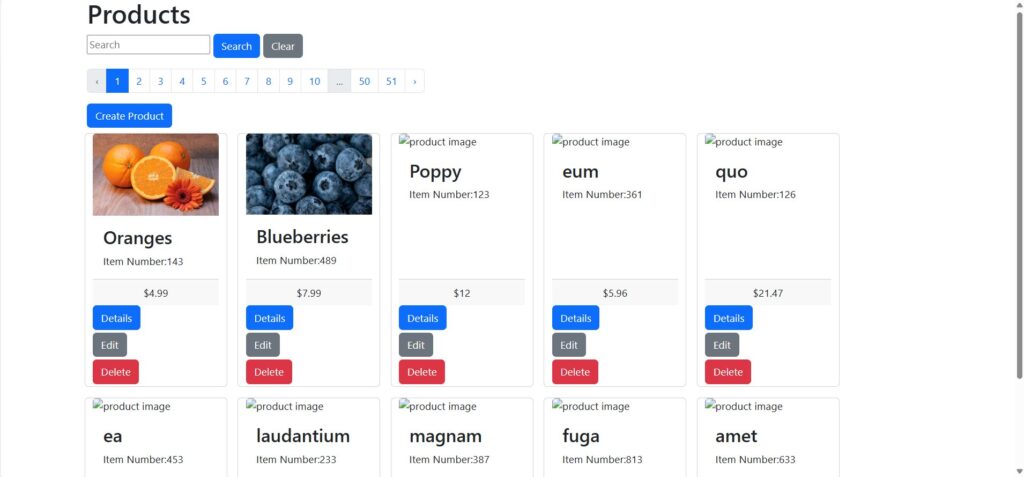1024x477 pixels.
Task: Jump to page 10 in pagination
Action: [x=314, y=81]
